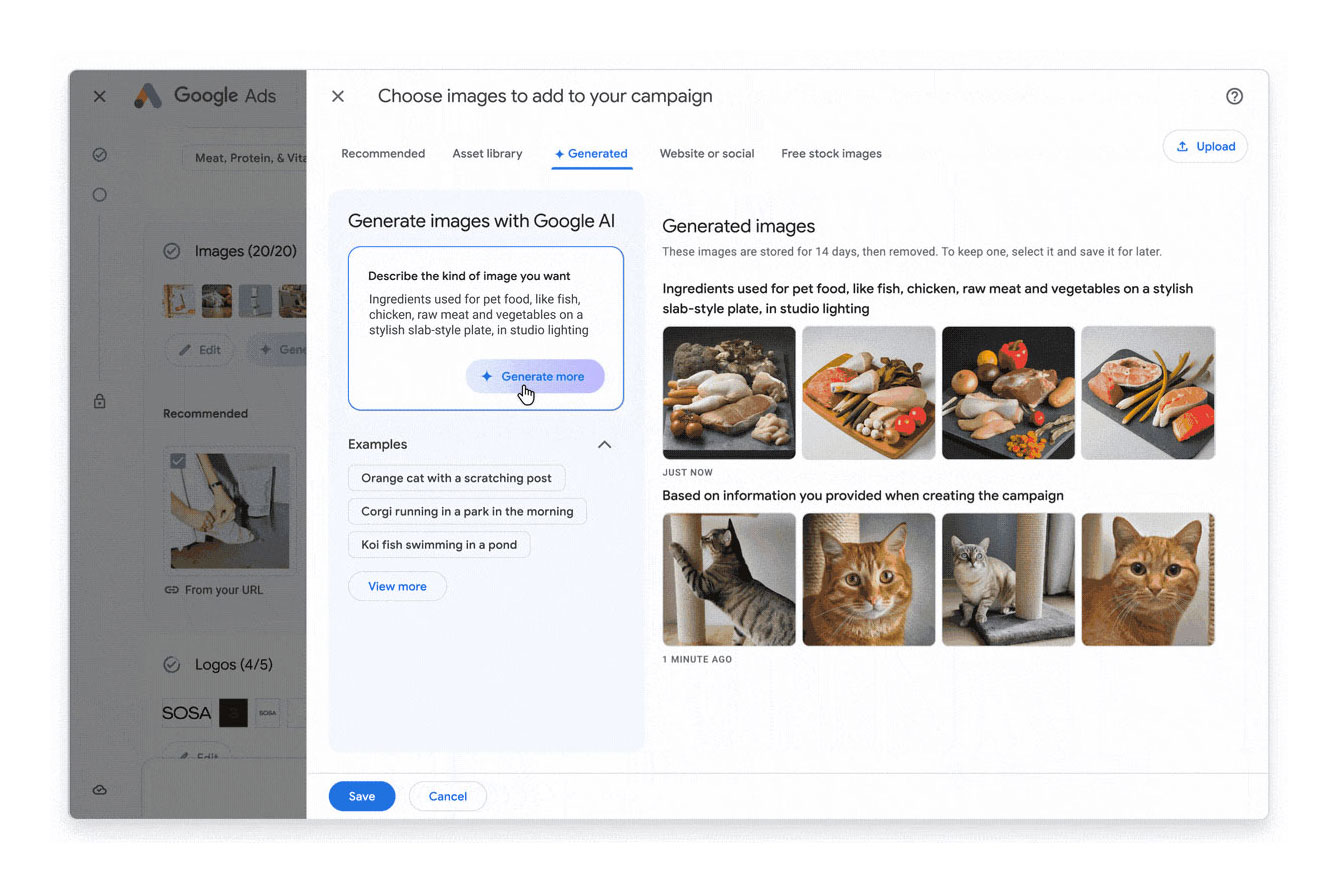This screenshot has height=893, width=1338.
Task: Click the lock icon in left sidebar
Action: click(x=99, y=401)
